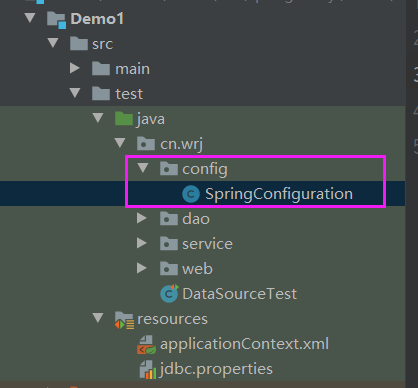418x388 pixels.
Task: Collapse the Demo1 project node
Action: (x=30, y=18)
